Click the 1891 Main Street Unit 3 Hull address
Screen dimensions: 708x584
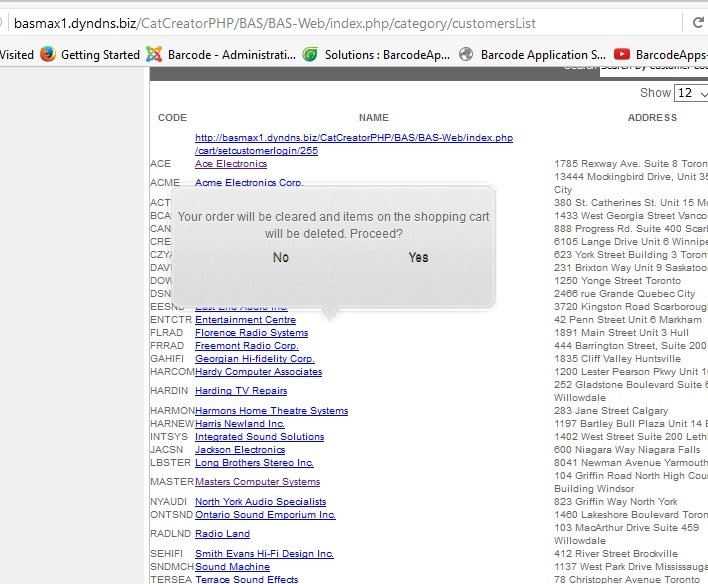point(621,333)
